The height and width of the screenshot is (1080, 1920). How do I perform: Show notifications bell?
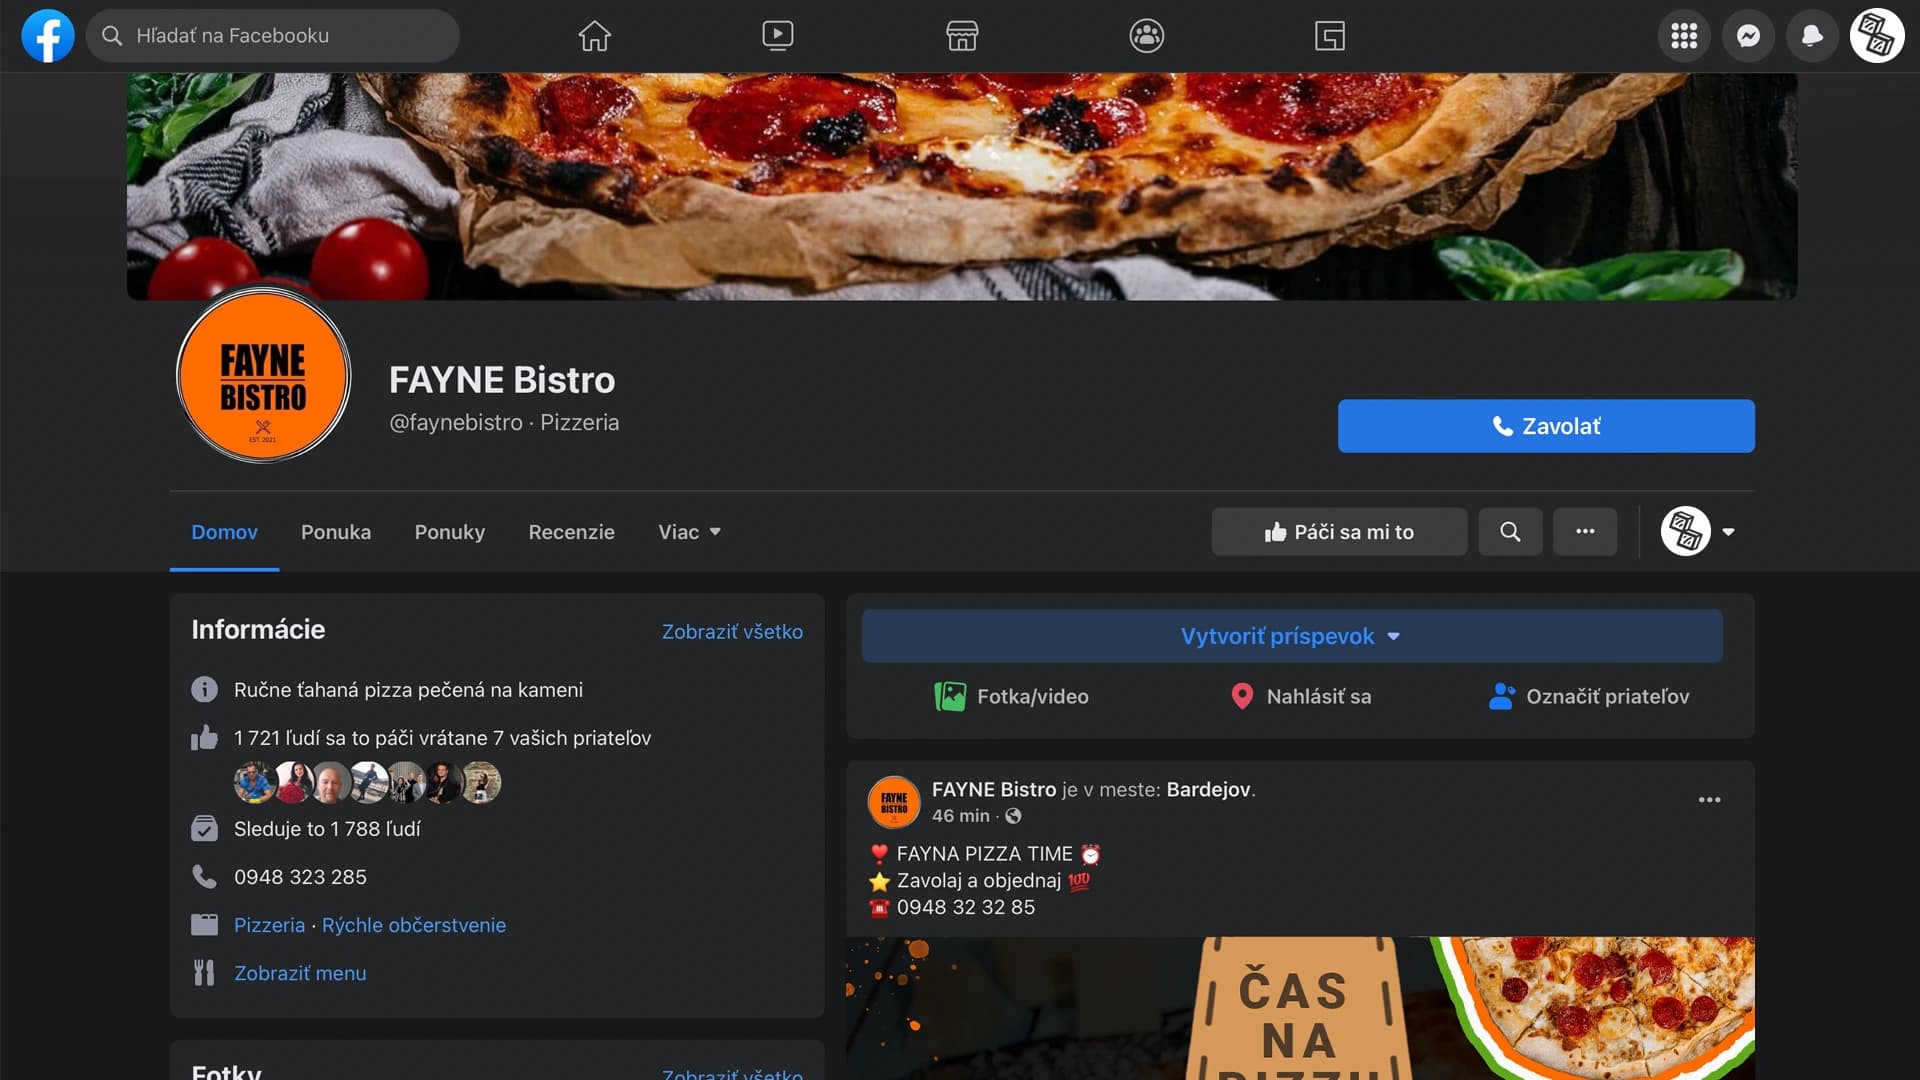pyautogui.click(x=1812, y=36)
